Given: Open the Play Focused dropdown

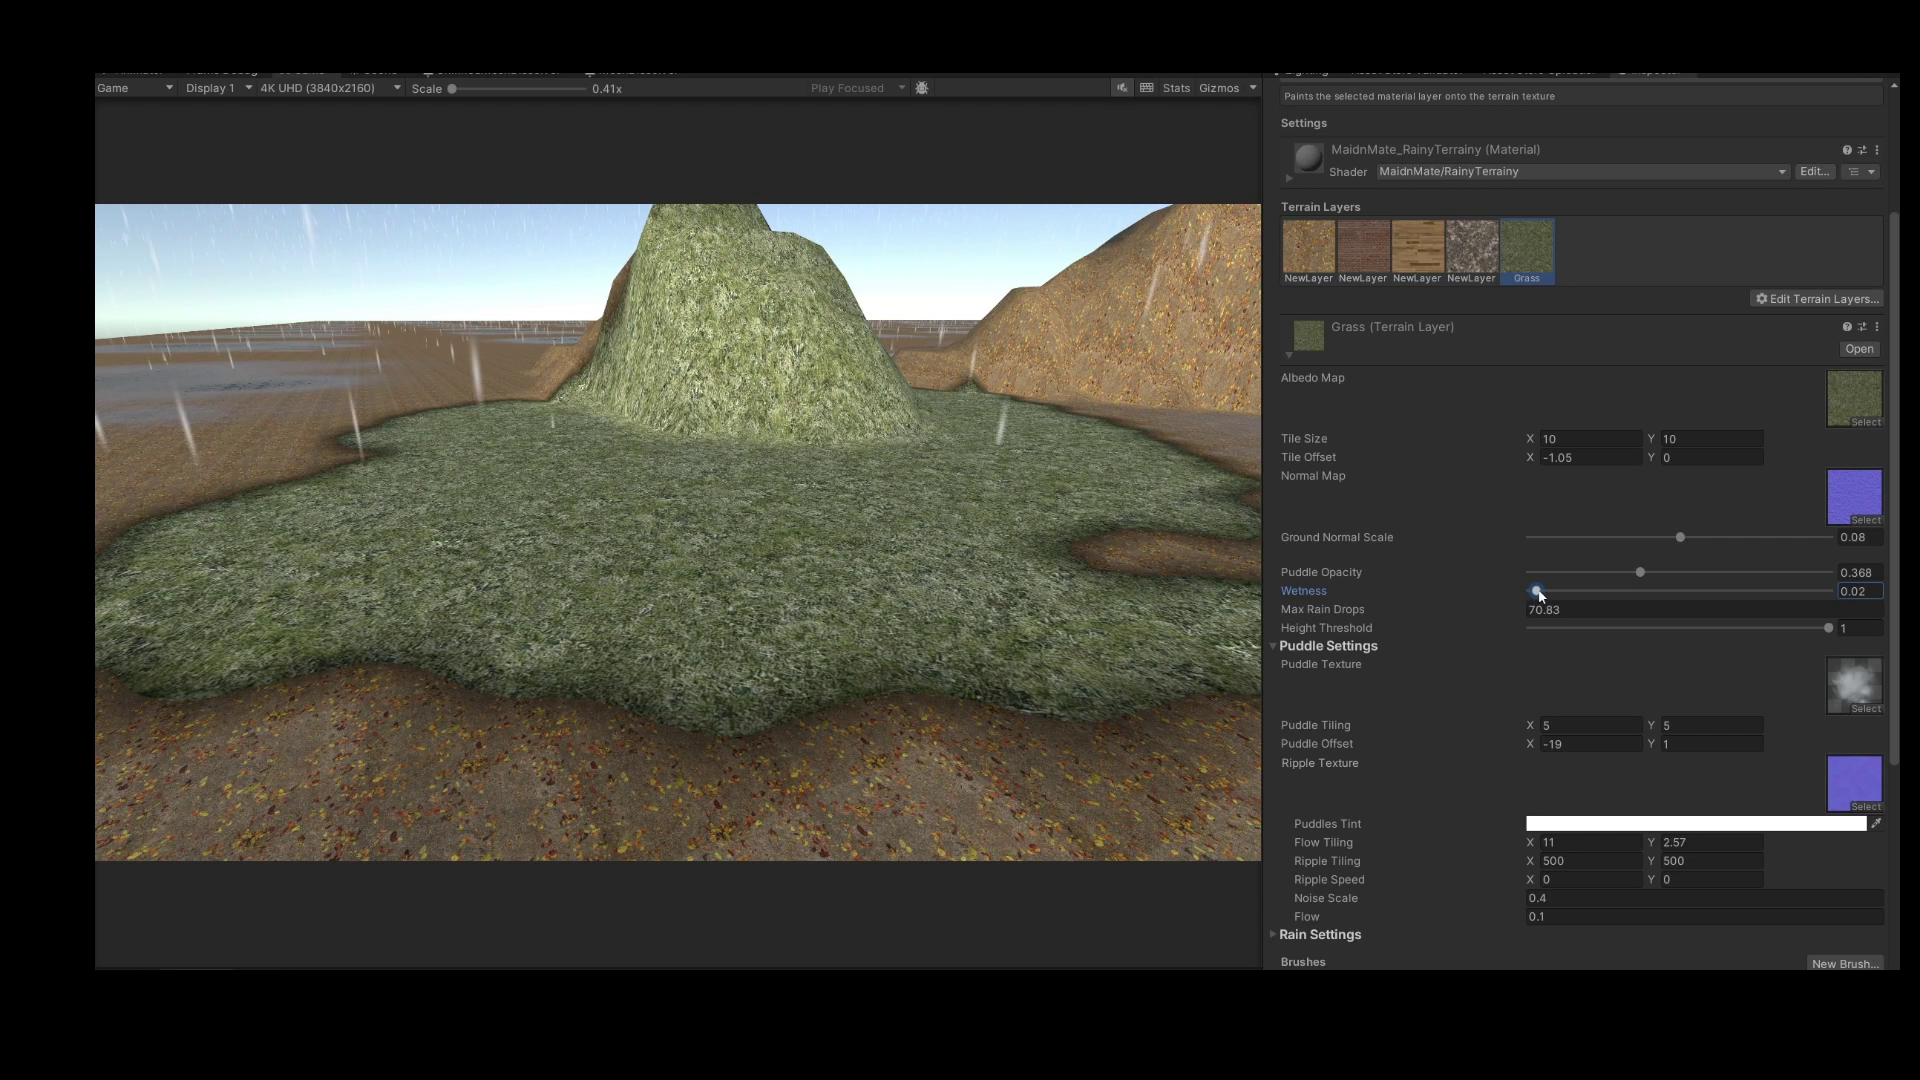Looking at the screenshot, I should pos(858,88).
